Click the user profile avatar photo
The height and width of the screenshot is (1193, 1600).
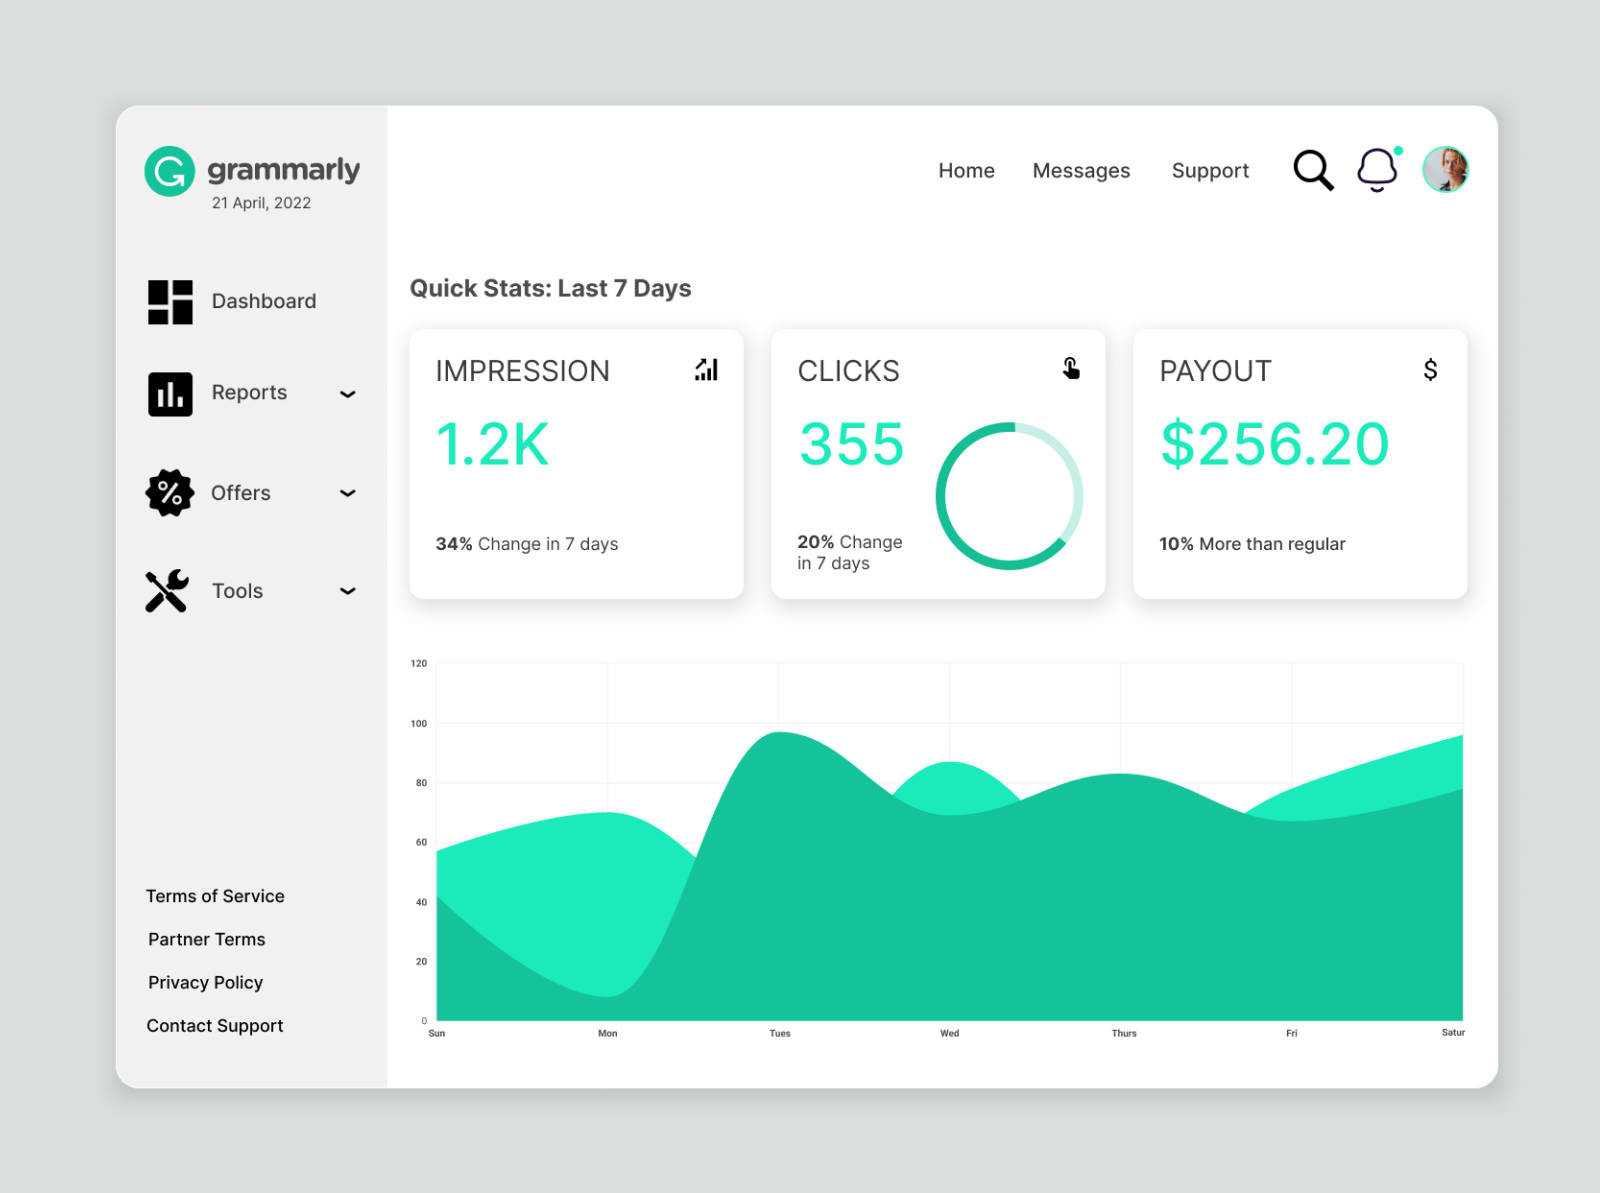[1444, 169]
